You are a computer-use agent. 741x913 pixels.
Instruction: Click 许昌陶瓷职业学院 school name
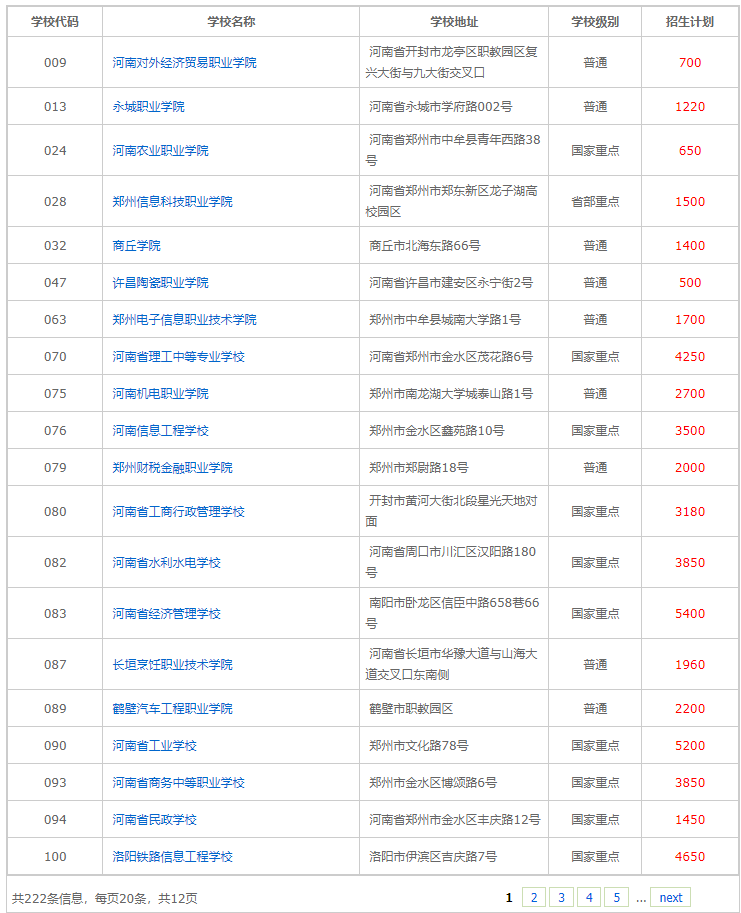[160, 282]
